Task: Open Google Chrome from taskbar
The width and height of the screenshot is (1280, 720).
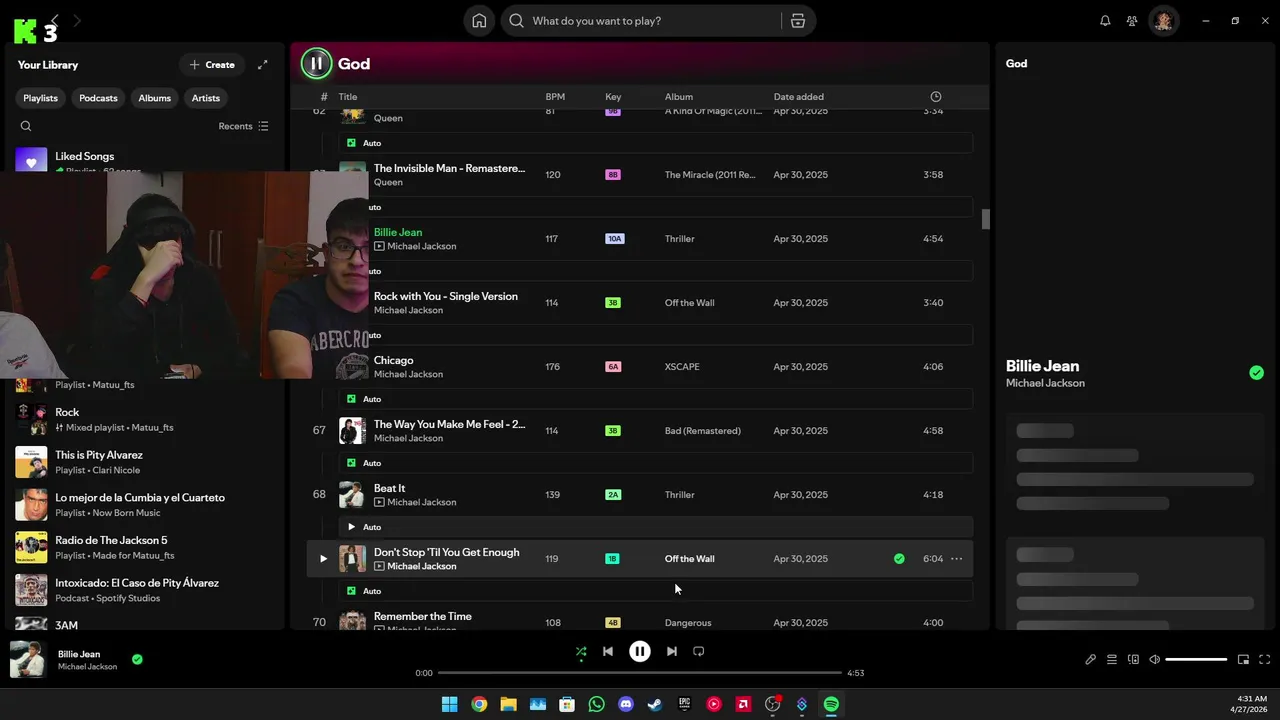Action: click(479, 704)
